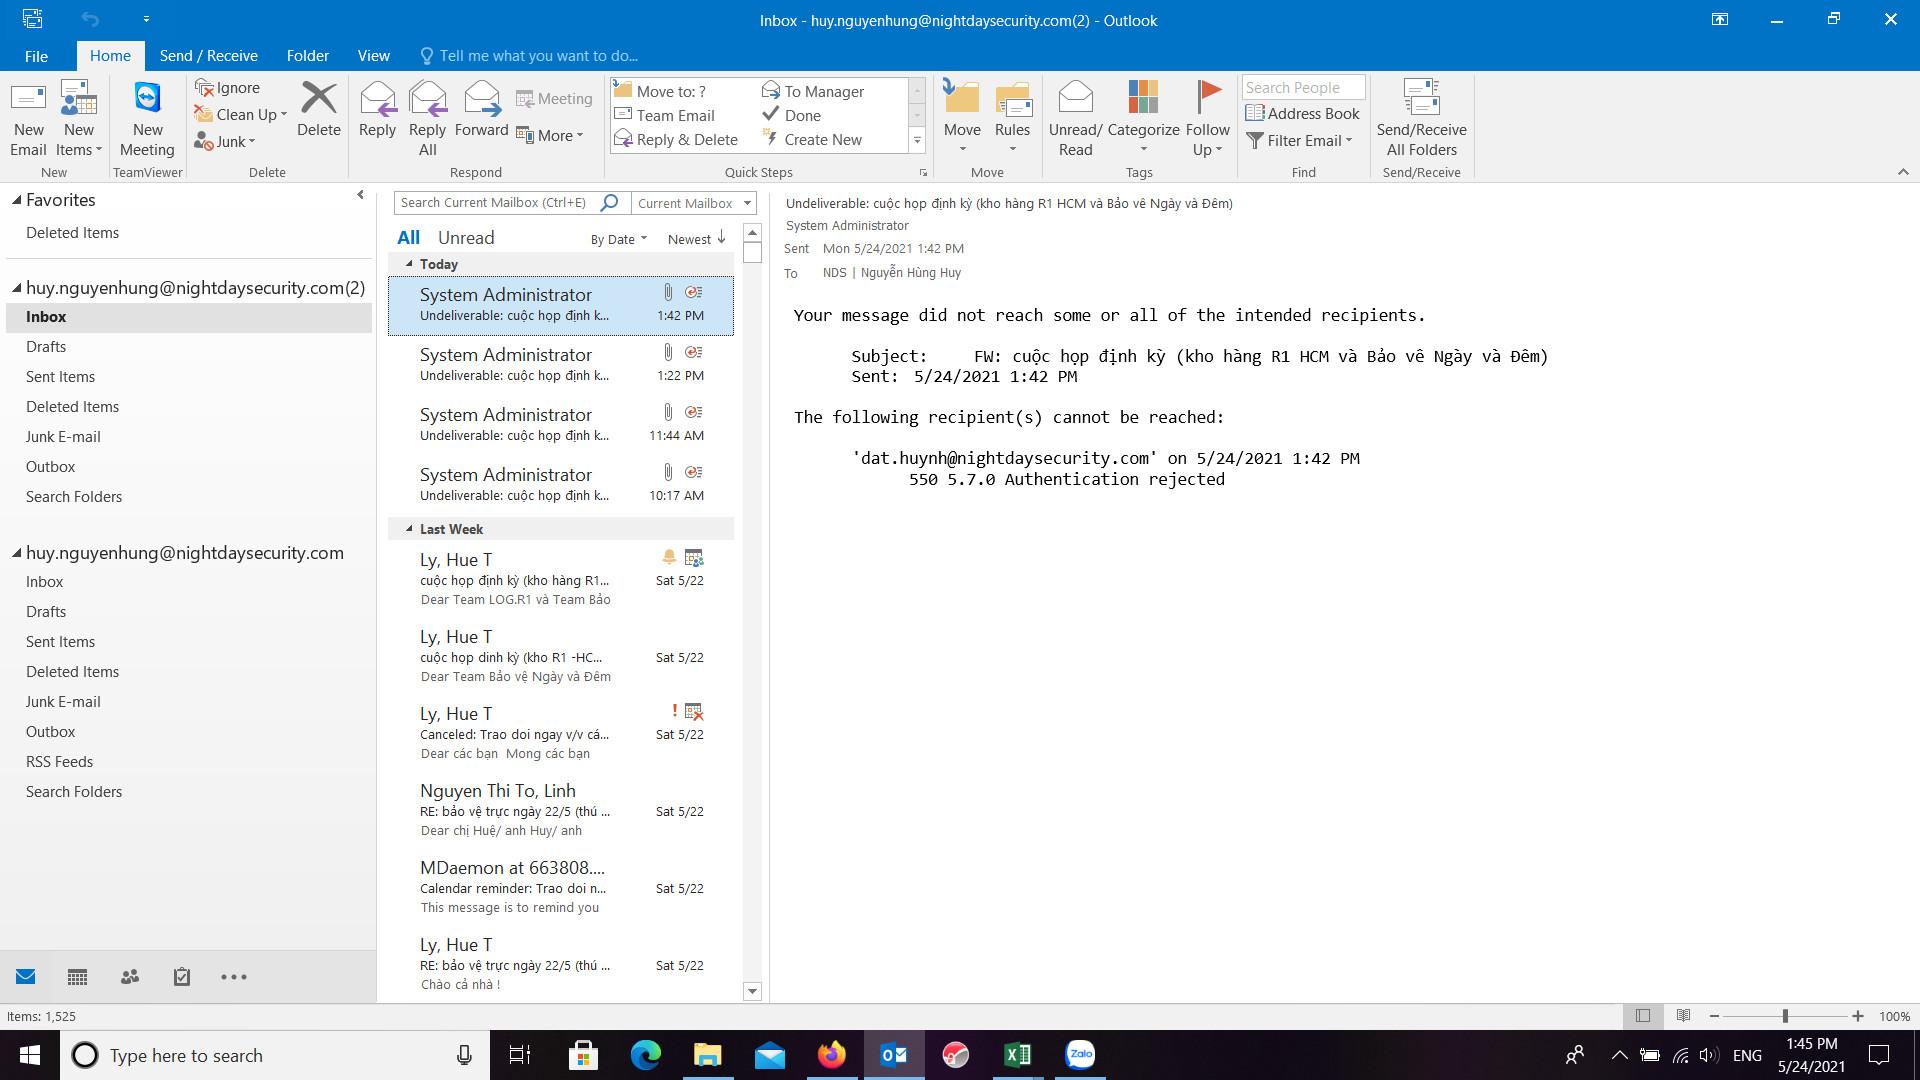The image size is (1920, 1080).
Task: Open TeamViewer New Meeting
Action: pyautogui.click(x=147, y=118)
